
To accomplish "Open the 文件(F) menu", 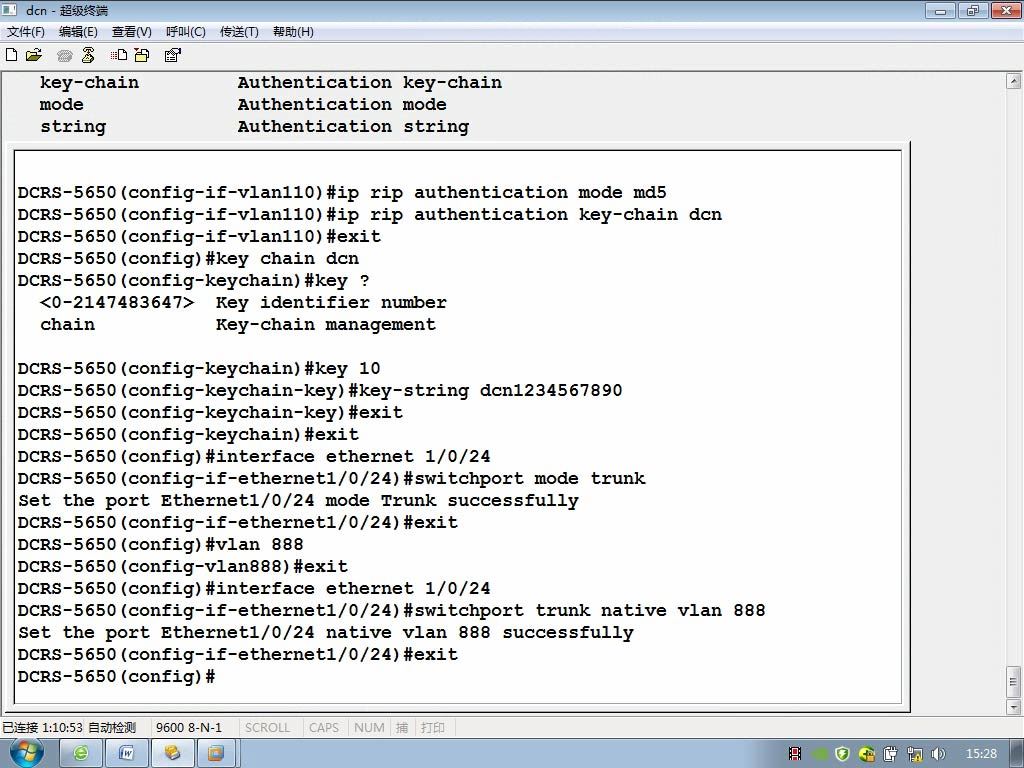I will [25, 31].
